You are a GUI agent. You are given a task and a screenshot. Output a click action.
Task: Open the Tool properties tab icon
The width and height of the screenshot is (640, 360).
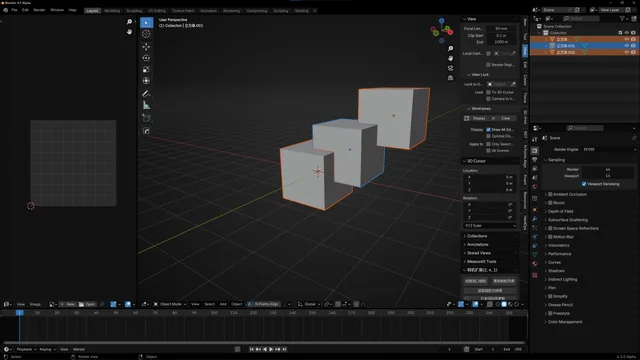point(535,140)
